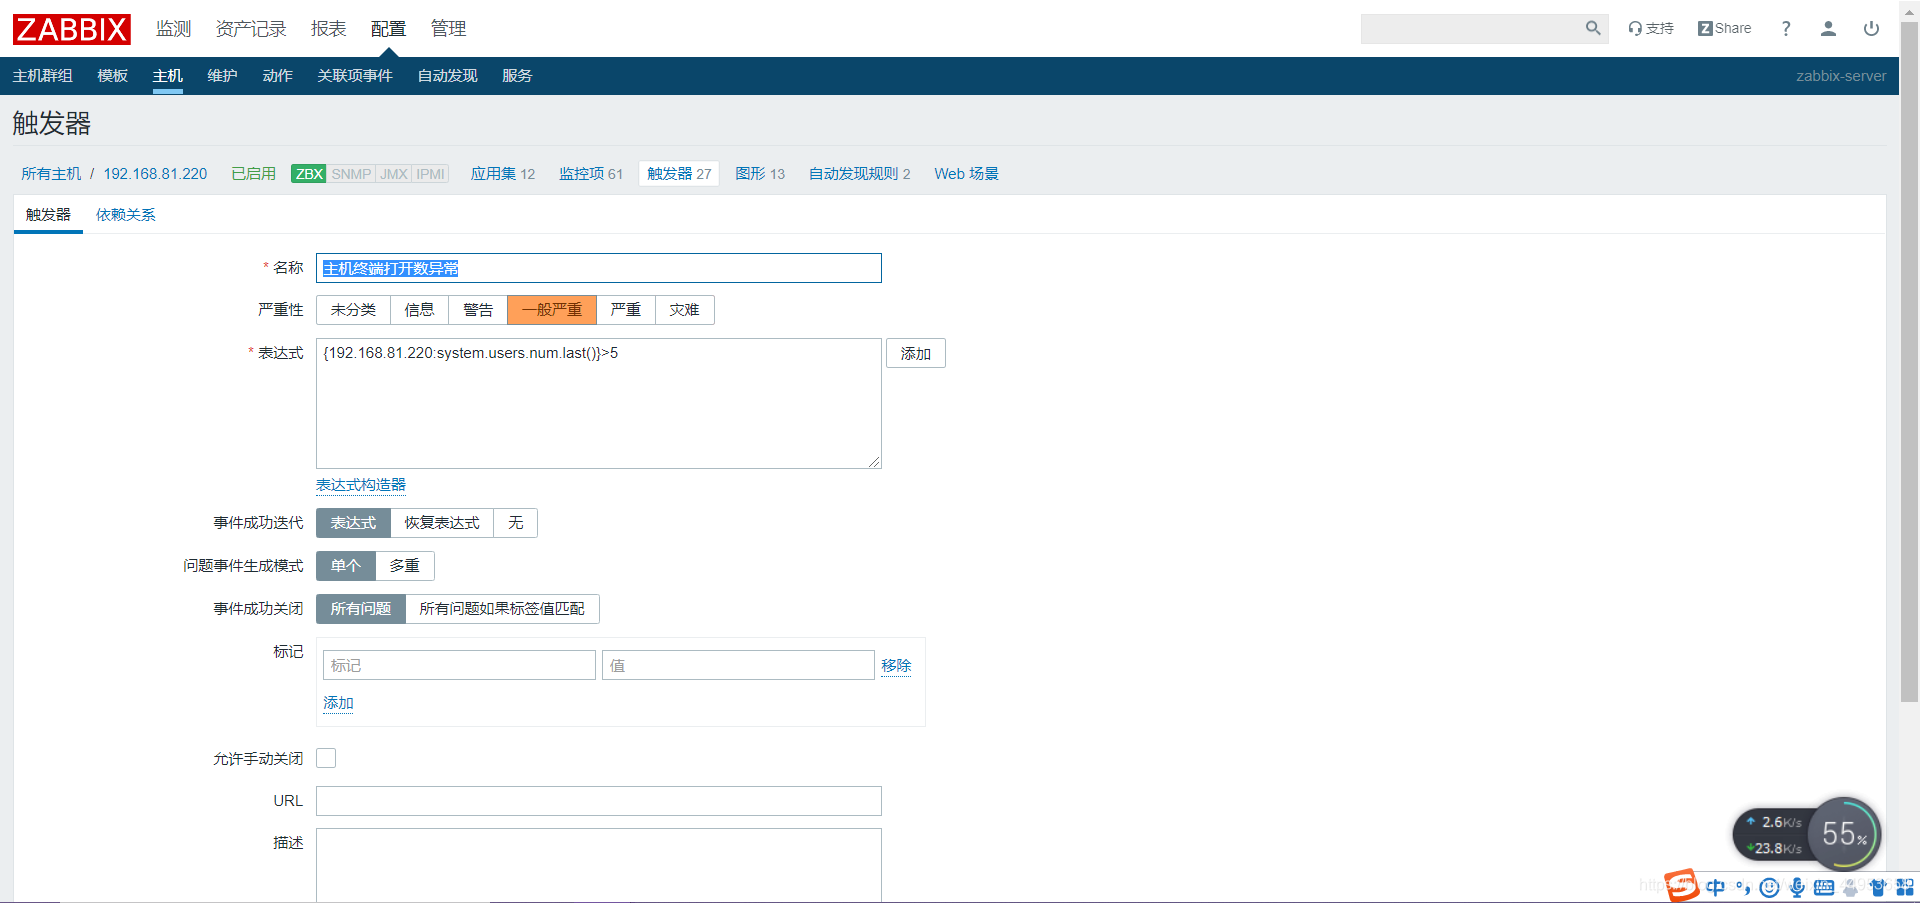Set 问题事件生成模式 to 单个
The image size is (1920, 903).
(346, 566)
